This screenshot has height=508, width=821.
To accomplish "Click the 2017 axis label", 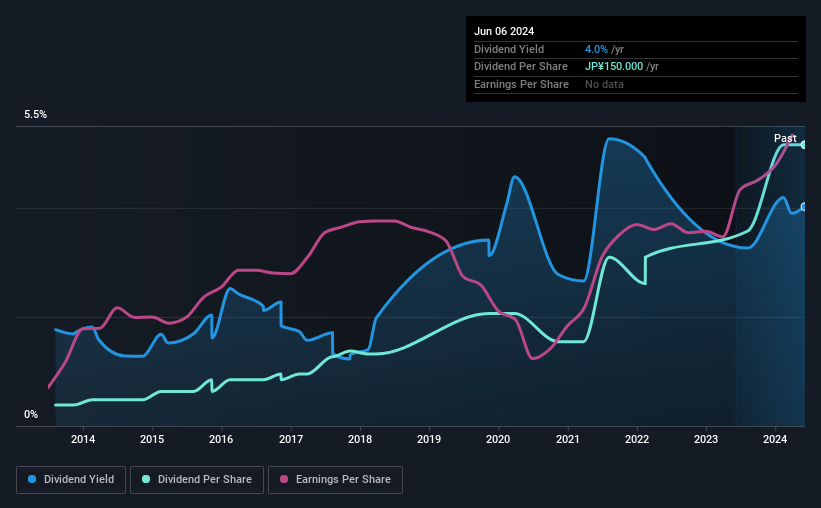I will point(291,439).
